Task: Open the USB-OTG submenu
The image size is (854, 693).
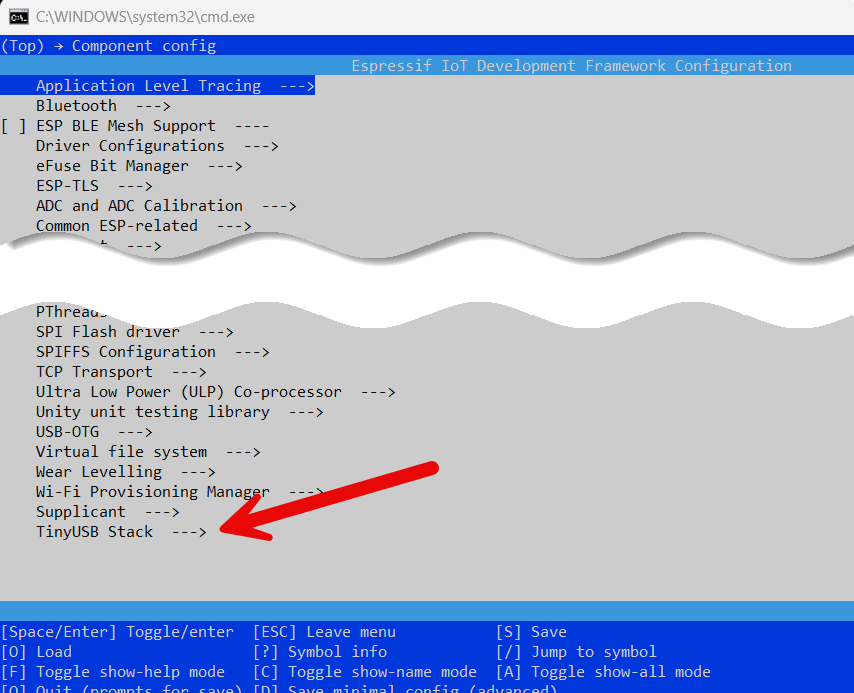Action: [68, 432]
